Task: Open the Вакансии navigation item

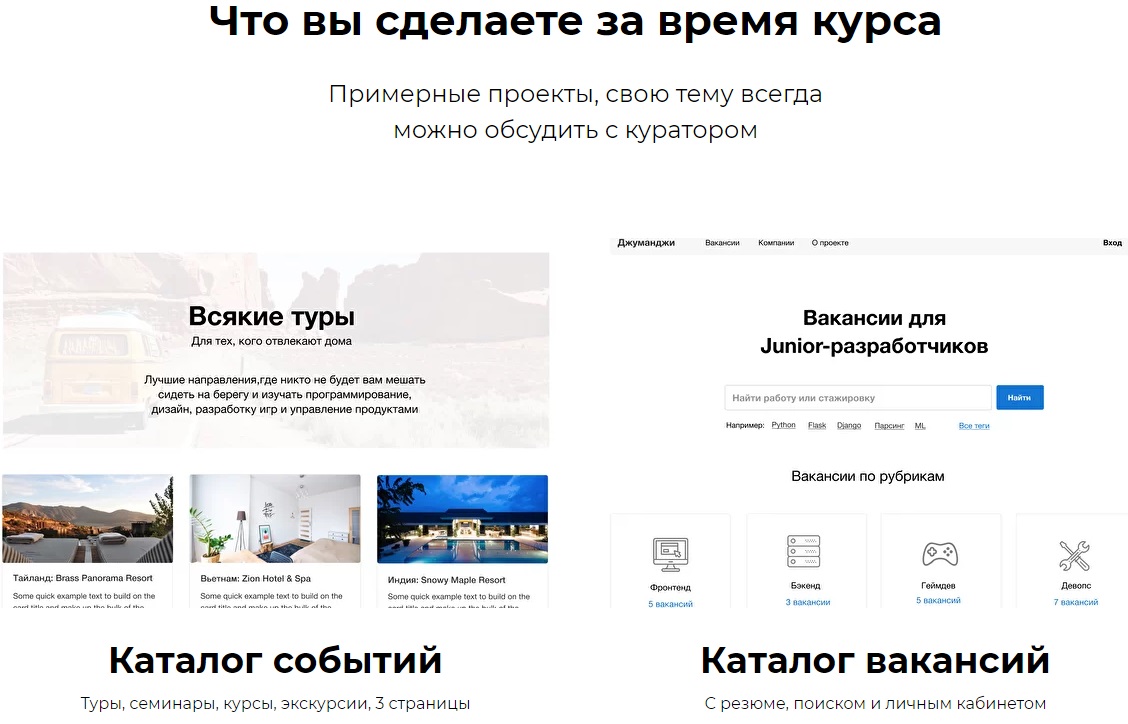Action: coord(722,242)
